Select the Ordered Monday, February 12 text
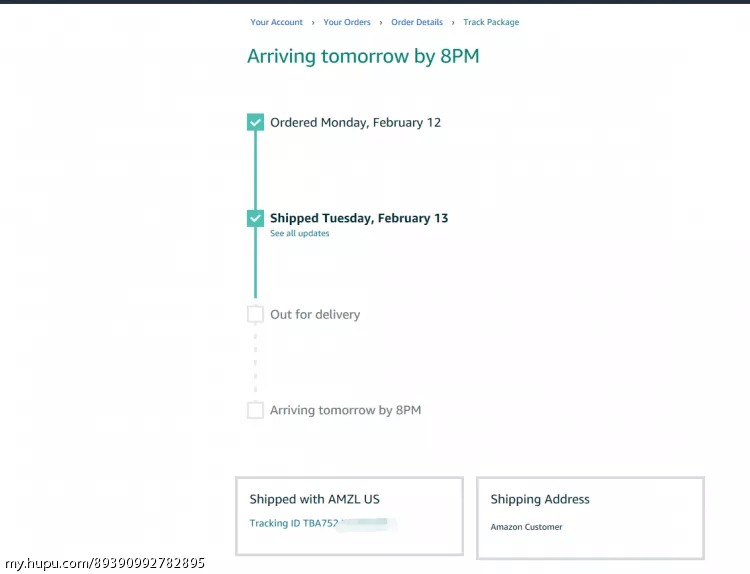Image resolution: width=750 pixels, height=574 pixels. pyautogui.click(x=355, y=123)
